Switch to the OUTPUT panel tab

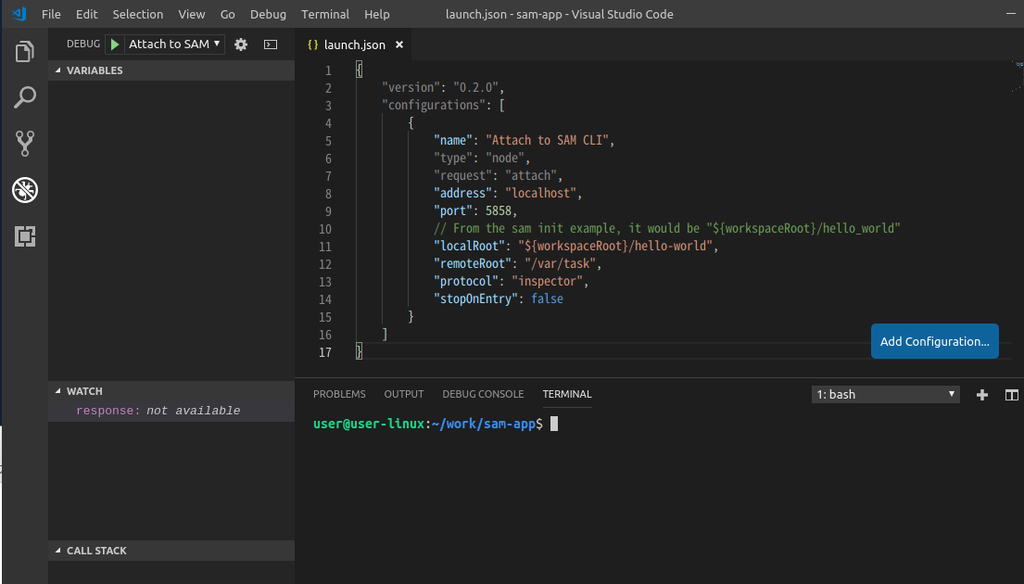(404, 394)
